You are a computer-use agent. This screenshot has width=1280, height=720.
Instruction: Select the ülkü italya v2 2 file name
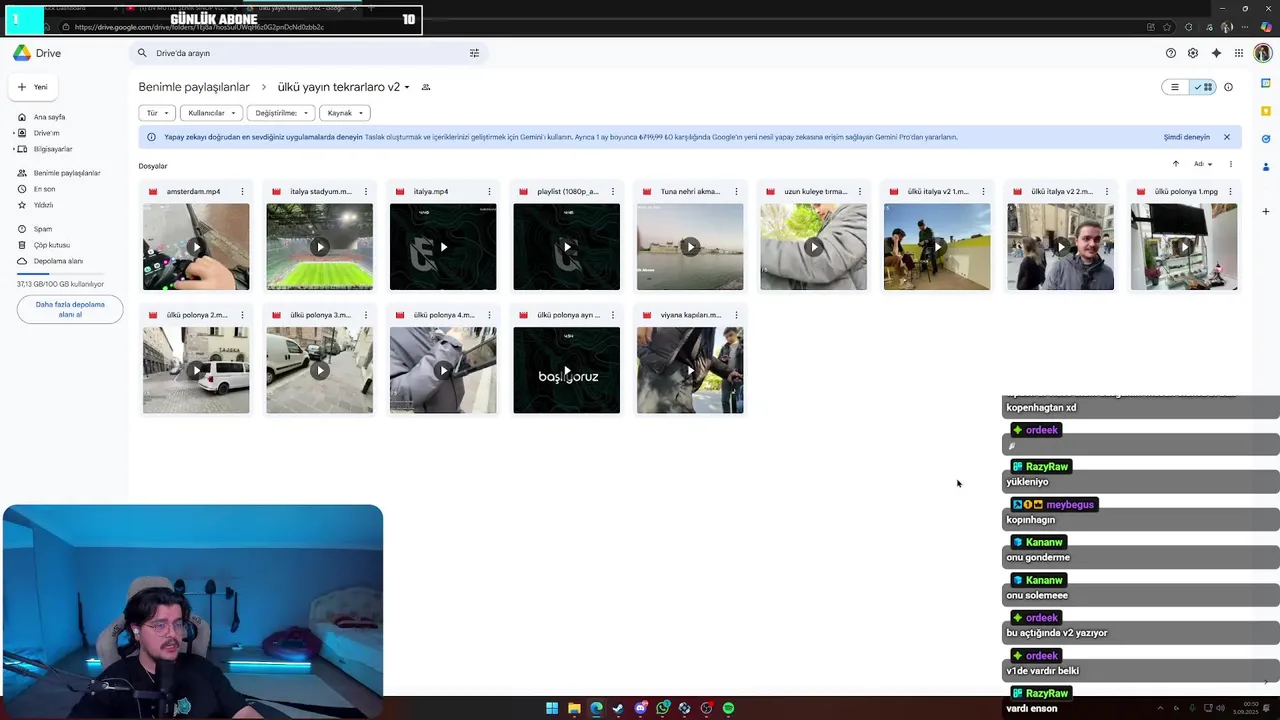(1062, 191)
